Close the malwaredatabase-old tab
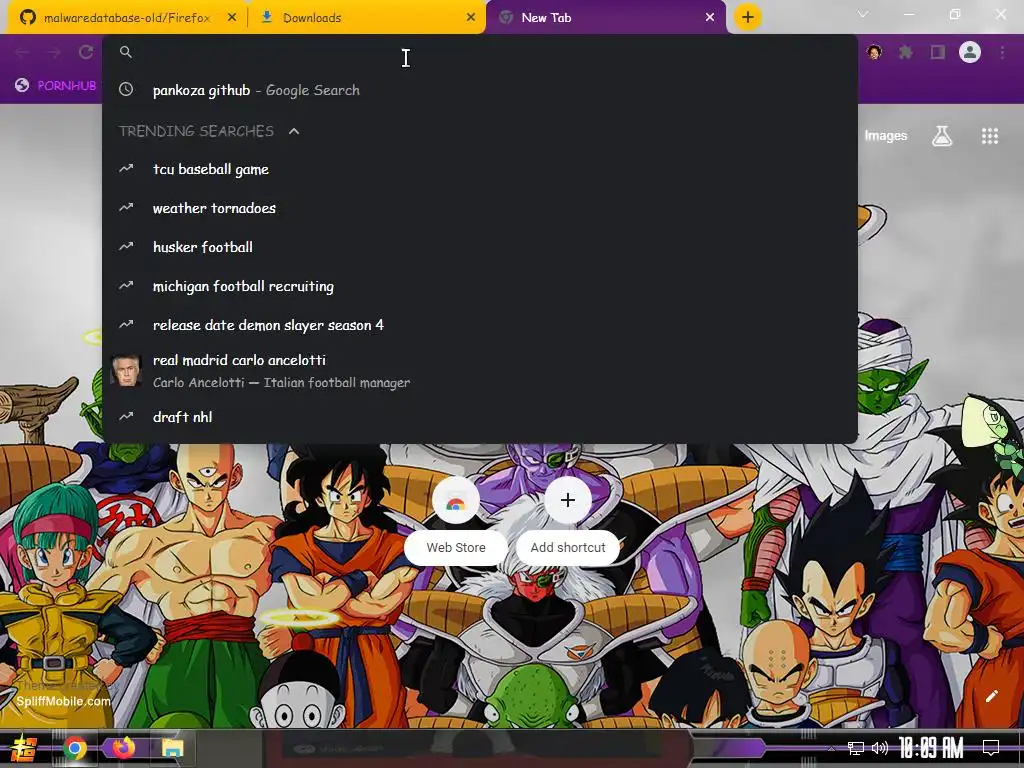This screenshot has width=1024, height=768. click(232, 18)
